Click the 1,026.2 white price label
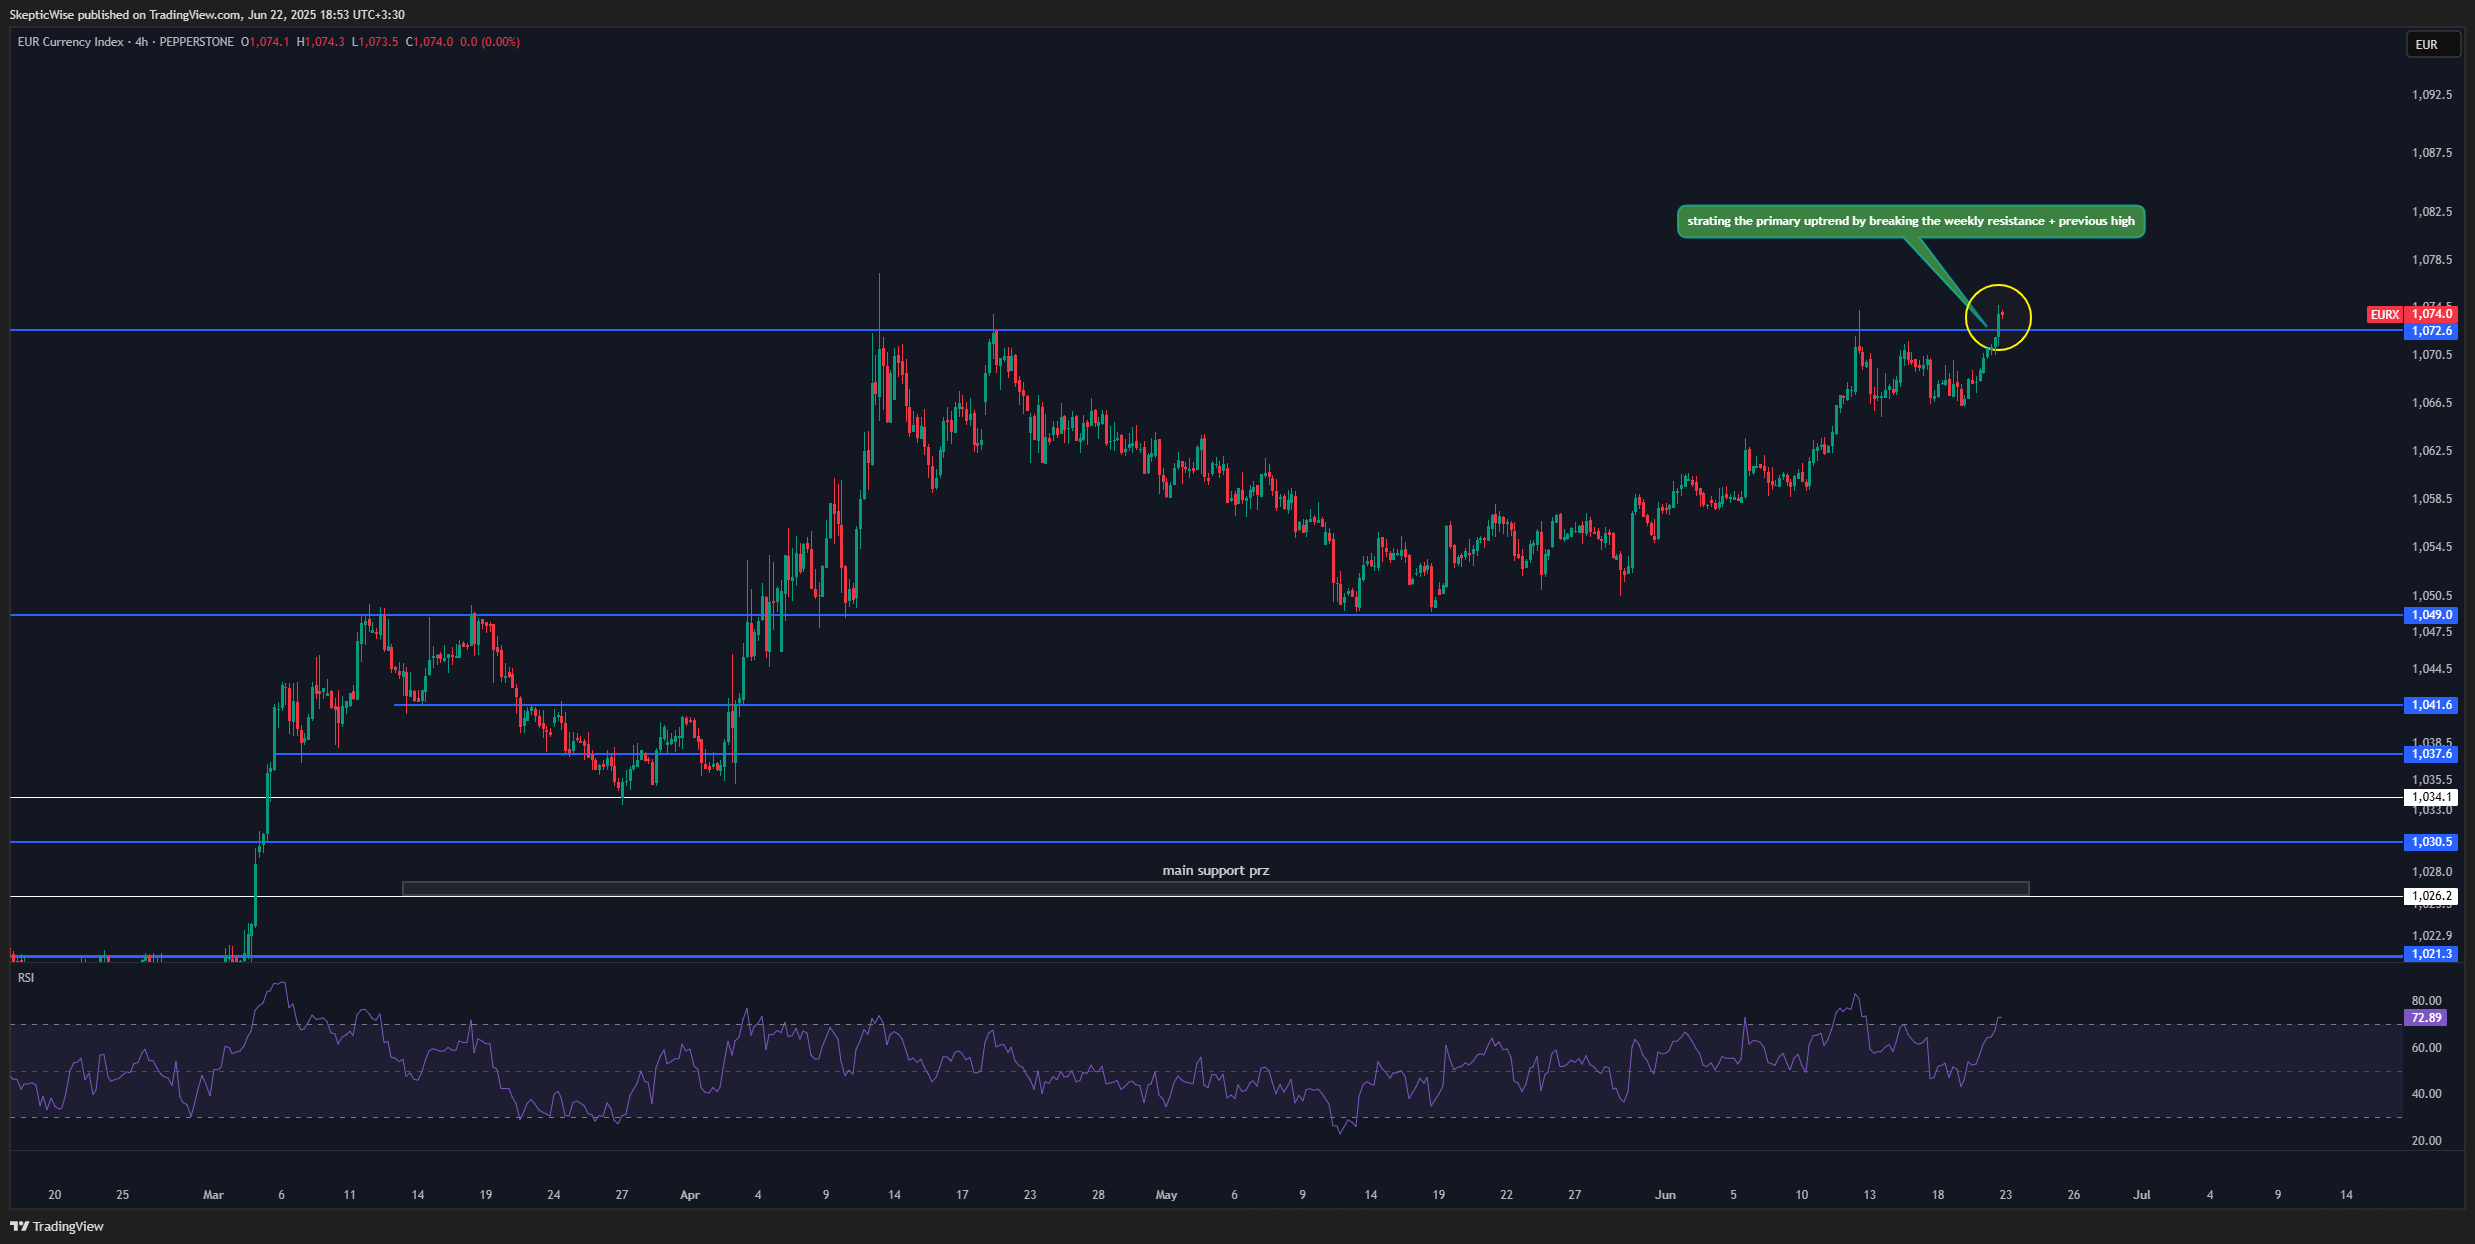The height and width of the screenshot is (1244, 2475). pos(2431,896)
